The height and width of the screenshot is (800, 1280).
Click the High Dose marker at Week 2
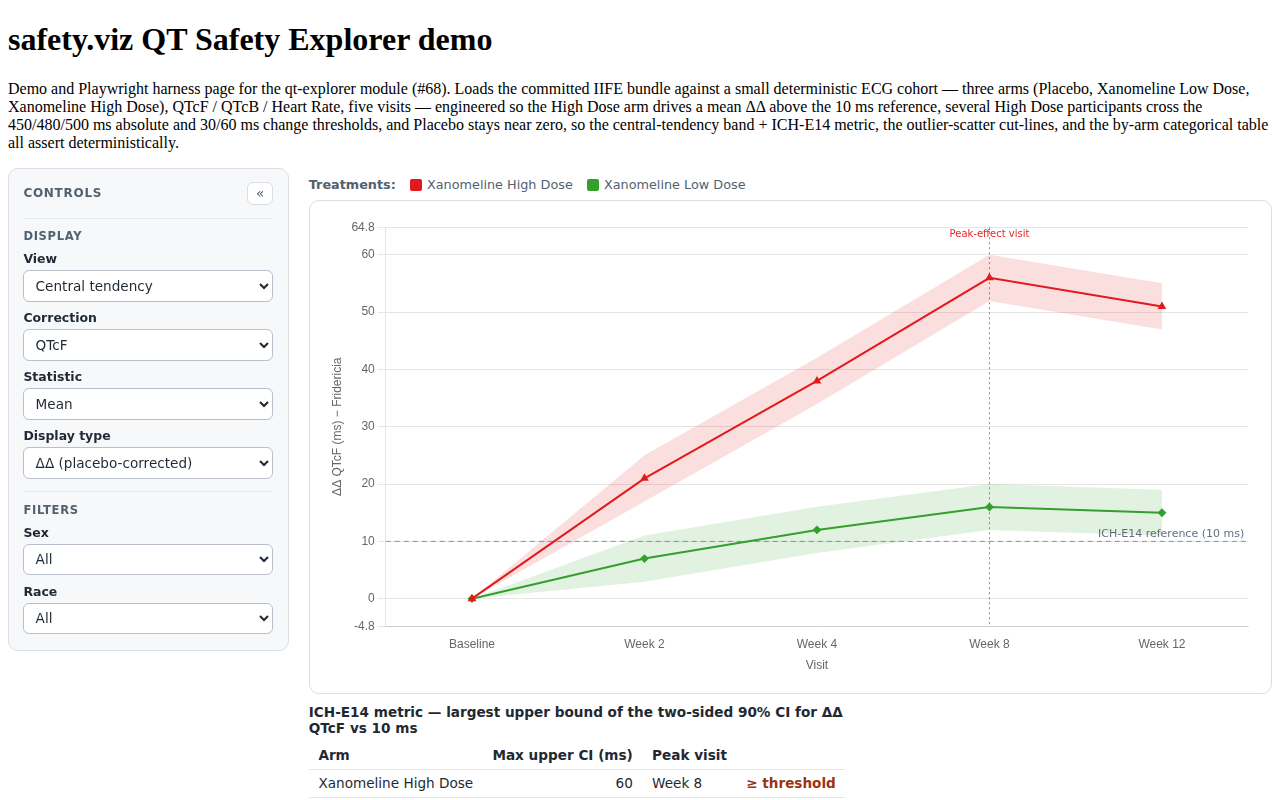click(x=644, y=478)
